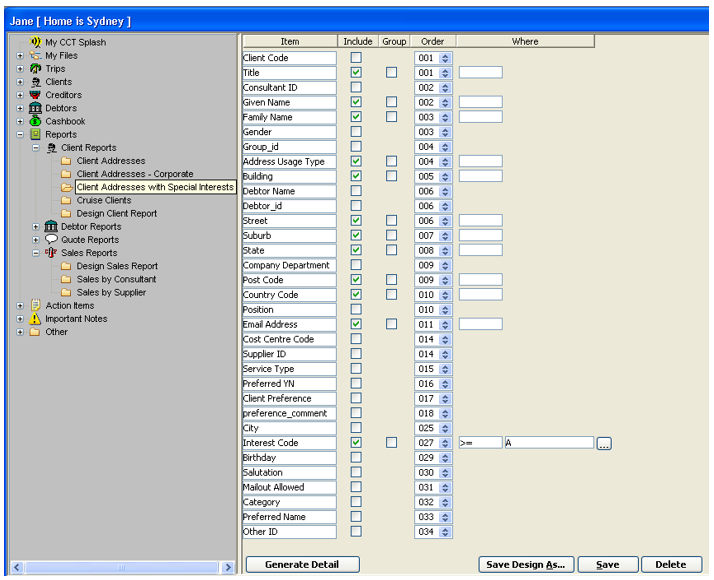The width and height of the screenshot is (714, 580).
Task: Expand the Trips tree node
Action: [20, 69]
